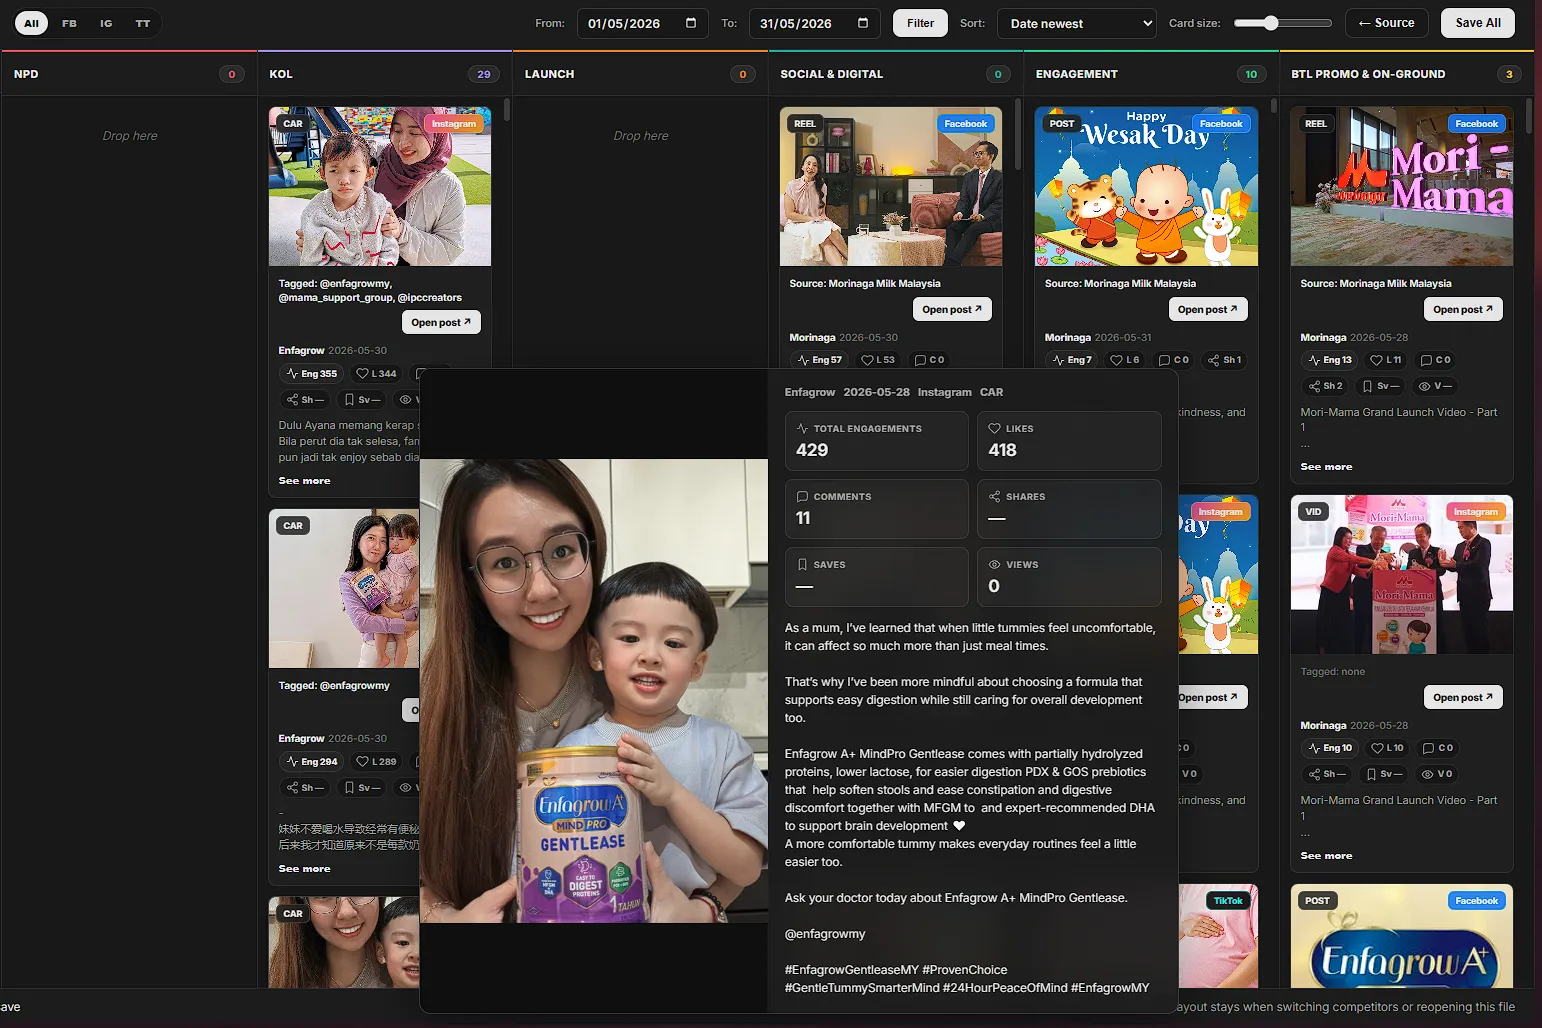Click the Sh 2 shares chip
Image resolution: width=1542 pixels, height=1028 pixels.
(1325, 386)
